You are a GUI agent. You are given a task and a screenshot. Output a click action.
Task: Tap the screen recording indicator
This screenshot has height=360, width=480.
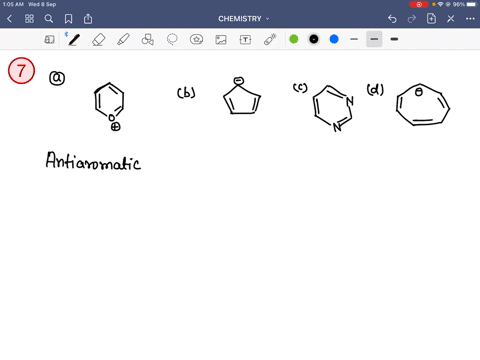[419, 4]
